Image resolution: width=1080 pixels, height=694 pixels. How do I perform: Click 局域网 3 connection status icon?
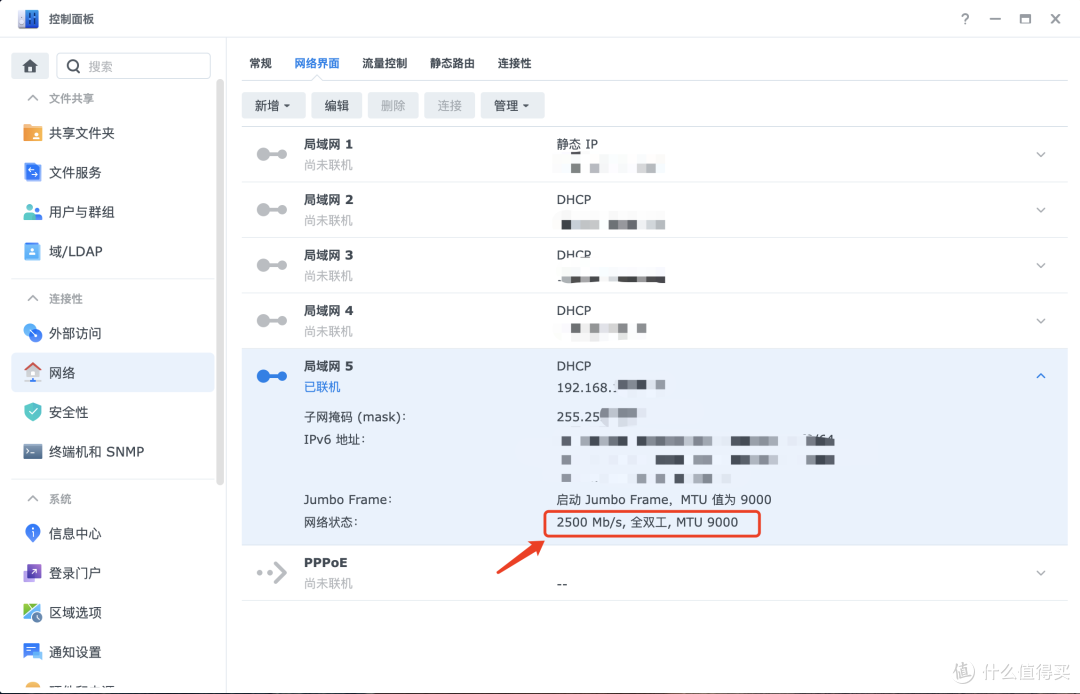[x=272, y=265]
